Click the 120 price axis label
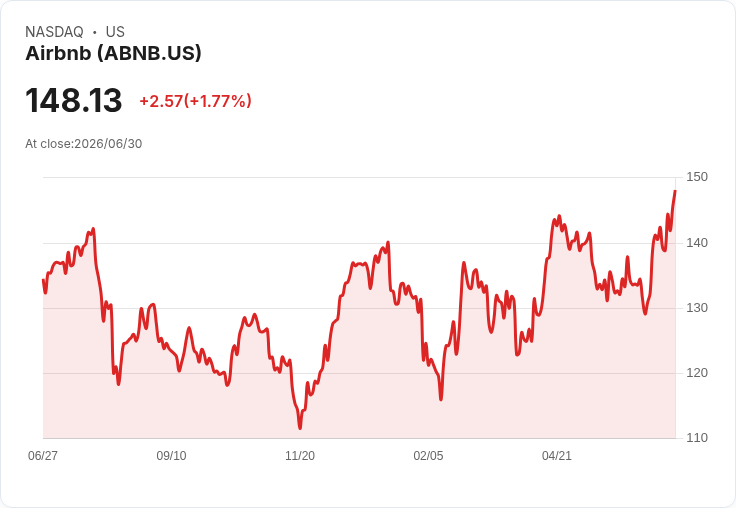This screenshot has width=736, height=508. click(697, 373)
